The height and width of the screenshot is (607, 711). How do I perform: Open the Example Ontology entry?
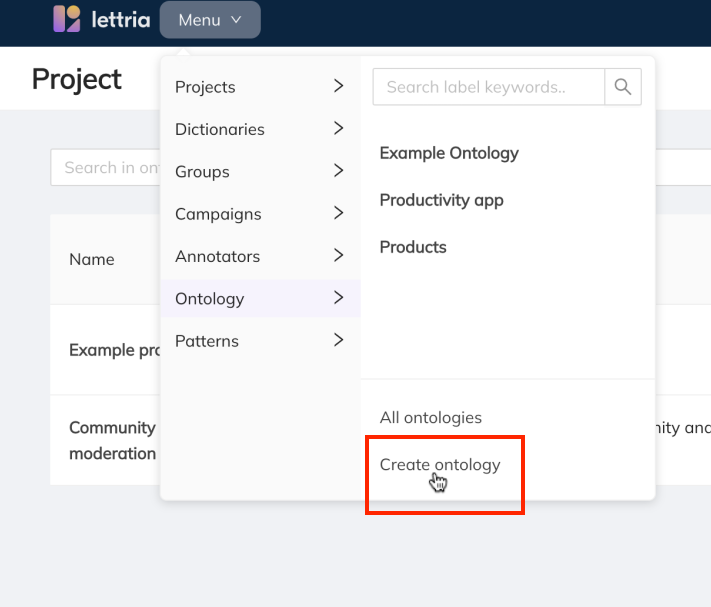[x=449, y=153]
